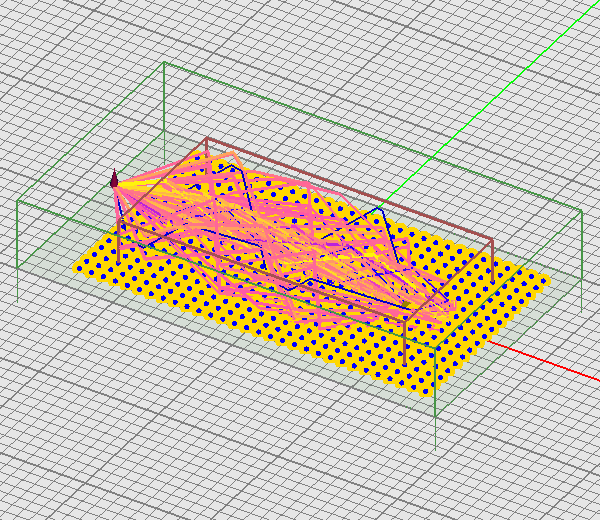Select the dark red cone-shaped source marker
Viewport: 600px width, 520px height.
(114, 179)
